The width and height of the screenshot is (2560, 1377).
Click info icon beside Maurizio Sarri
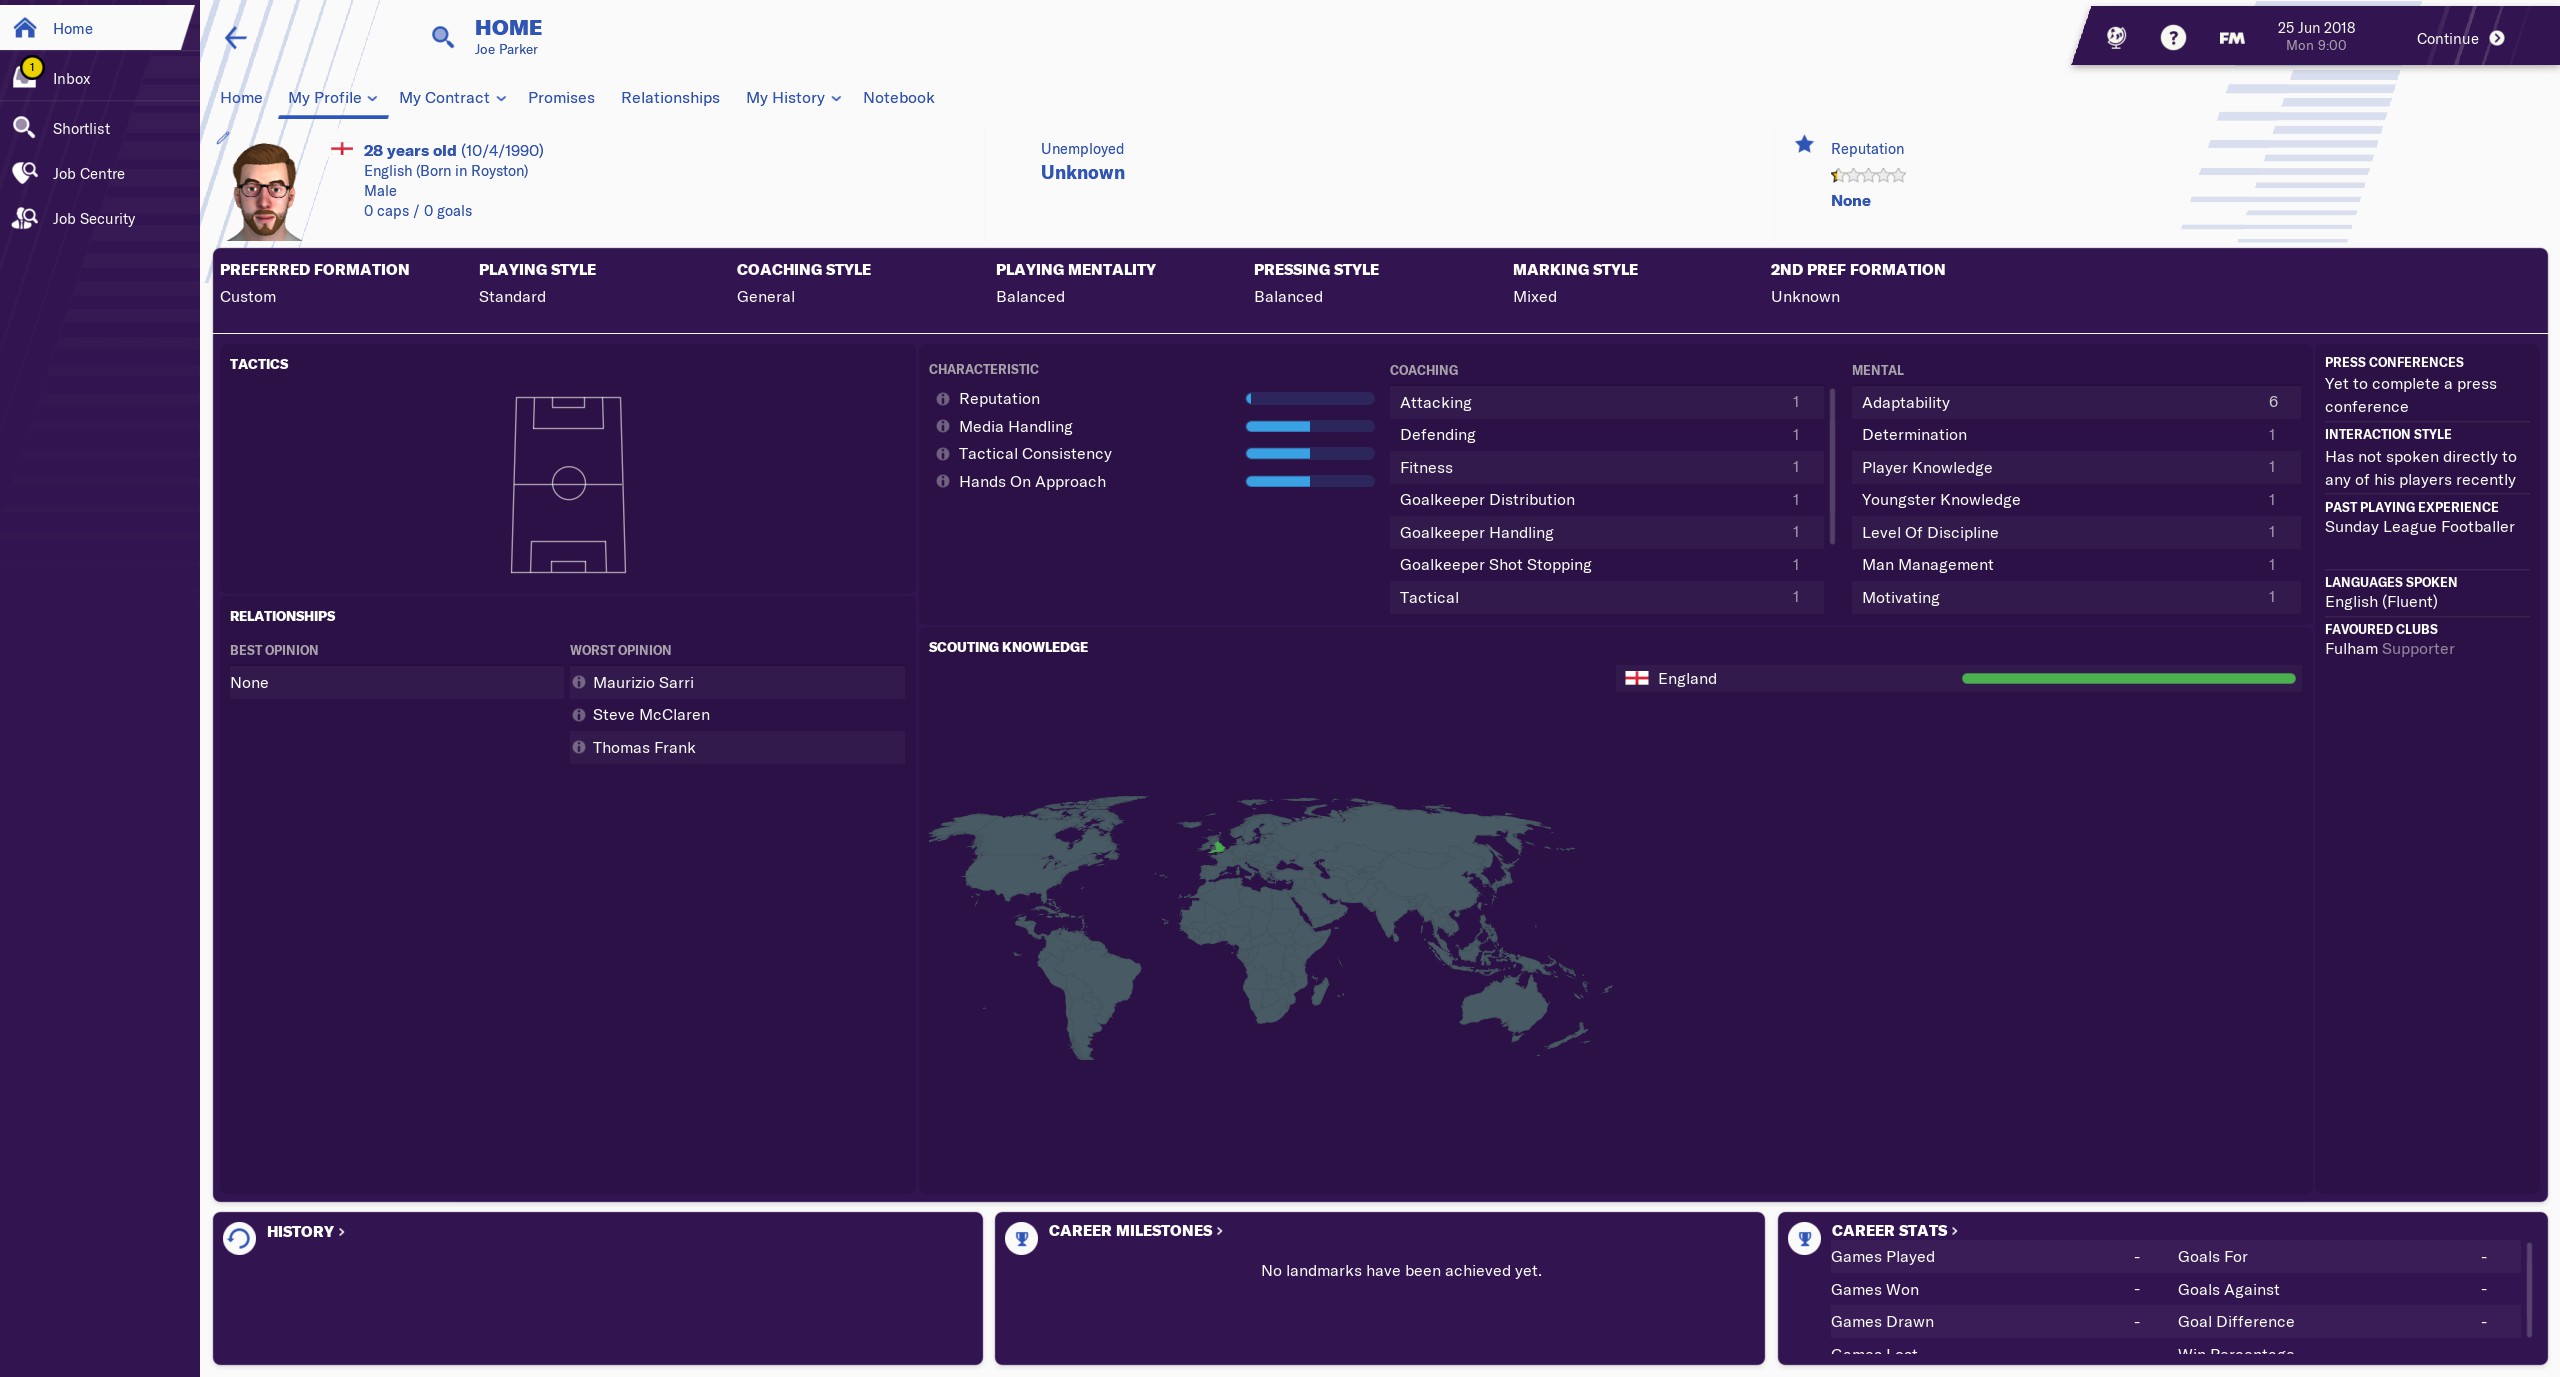pyautogui.click(x=579, y=682)
